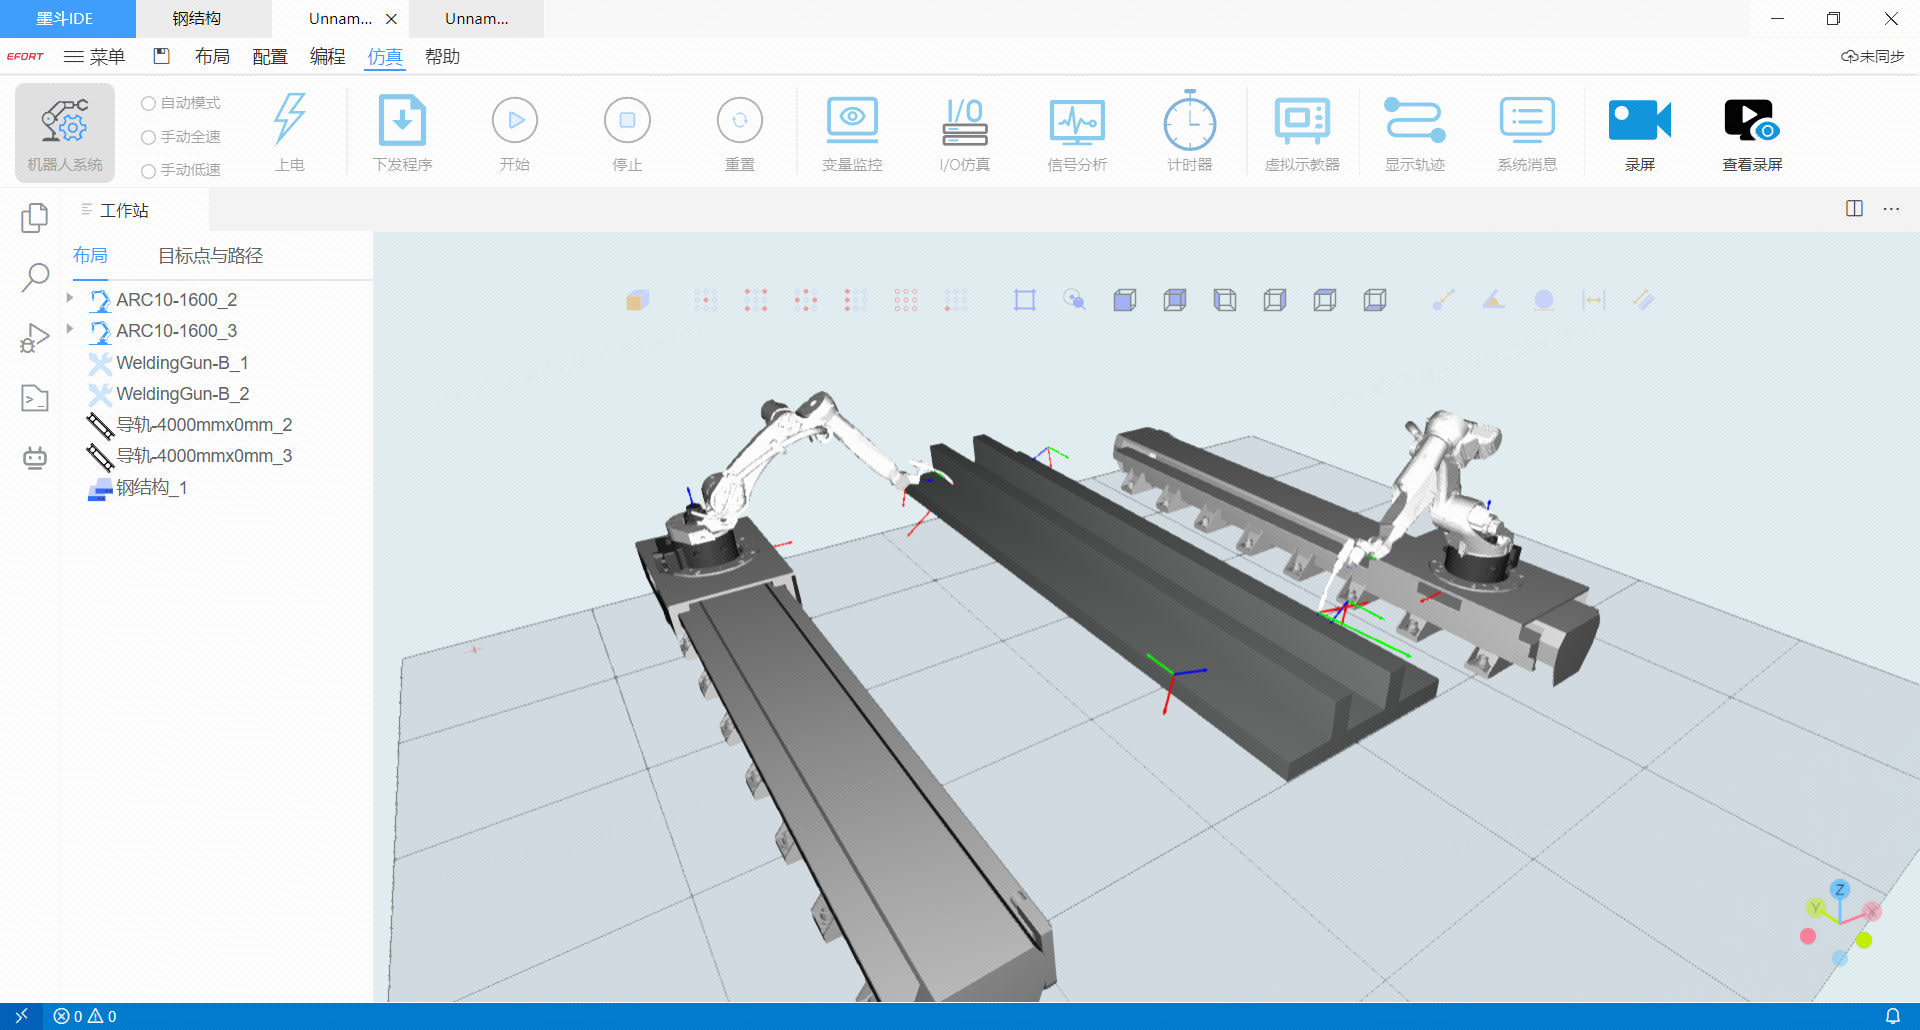Click the 显示轨迹 show trajectory icon
The image size is (1920, 1030).
pos(1414,133)
